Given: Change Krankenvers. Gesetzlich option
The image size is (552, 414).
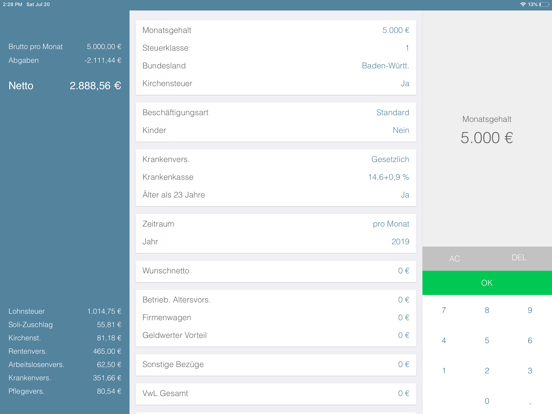Looking at the screenshot, I should pos(276,159).
